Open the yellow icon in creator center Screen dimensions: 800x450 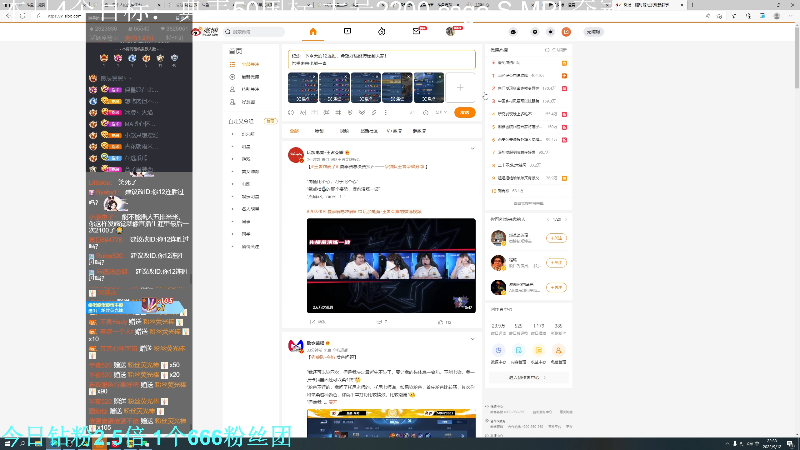pyautogui.click(x=538, y=350)
